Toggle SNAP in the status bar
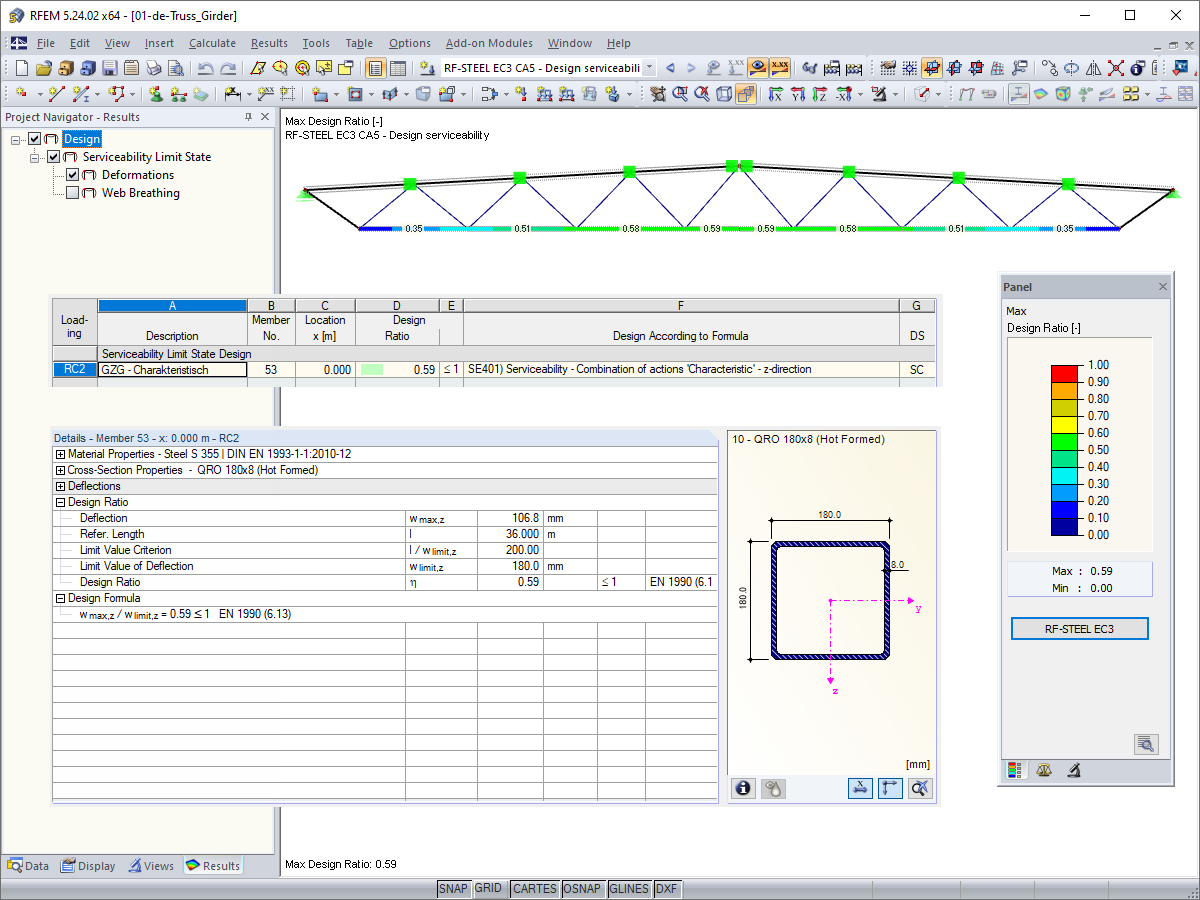The width and height of the screenshot is (1200, 900). [454, 888]
